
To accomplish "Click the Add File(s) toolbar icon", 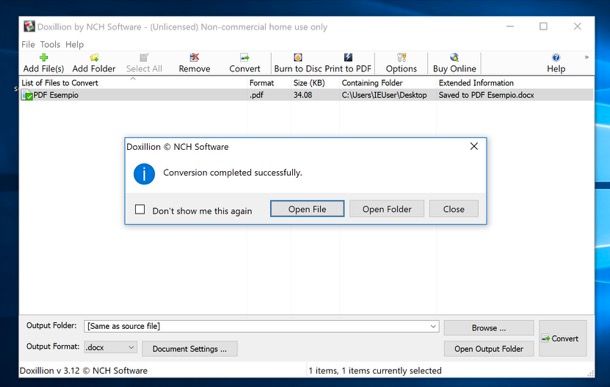I will pyautogui.click(x=44, y=58).
